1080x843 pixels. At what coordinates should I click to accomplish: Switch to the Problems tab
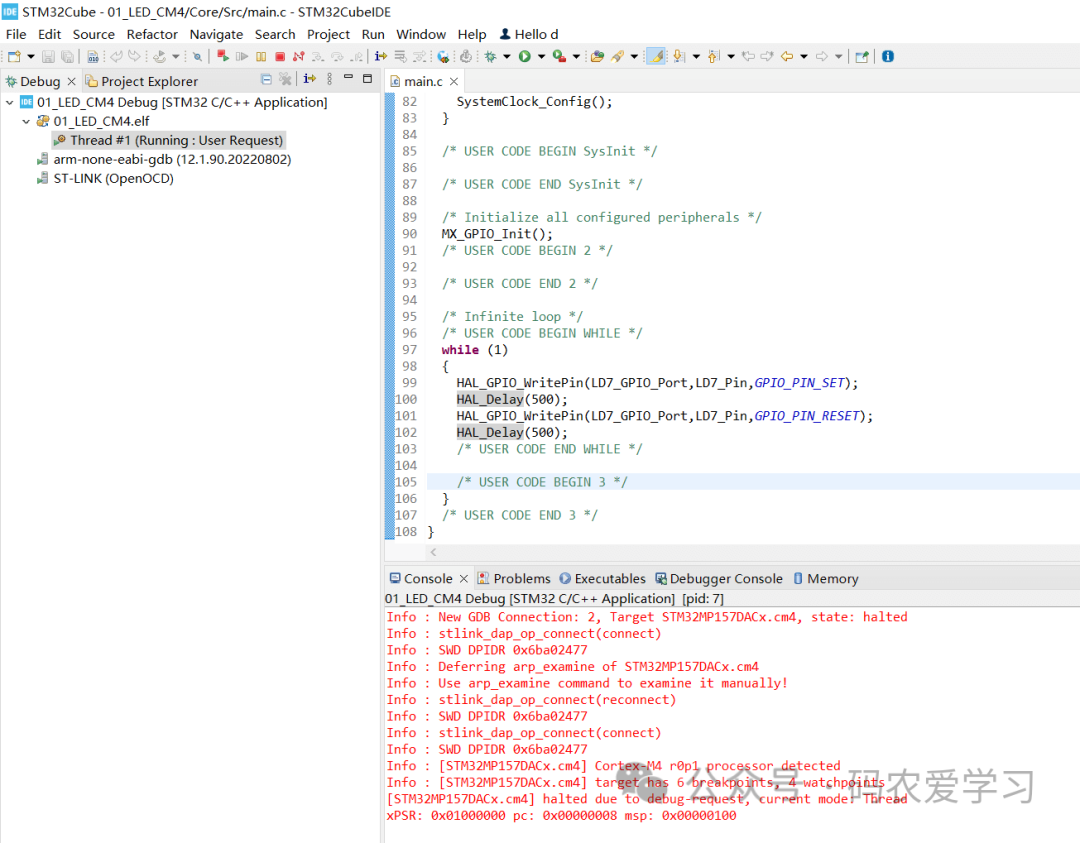514,579
